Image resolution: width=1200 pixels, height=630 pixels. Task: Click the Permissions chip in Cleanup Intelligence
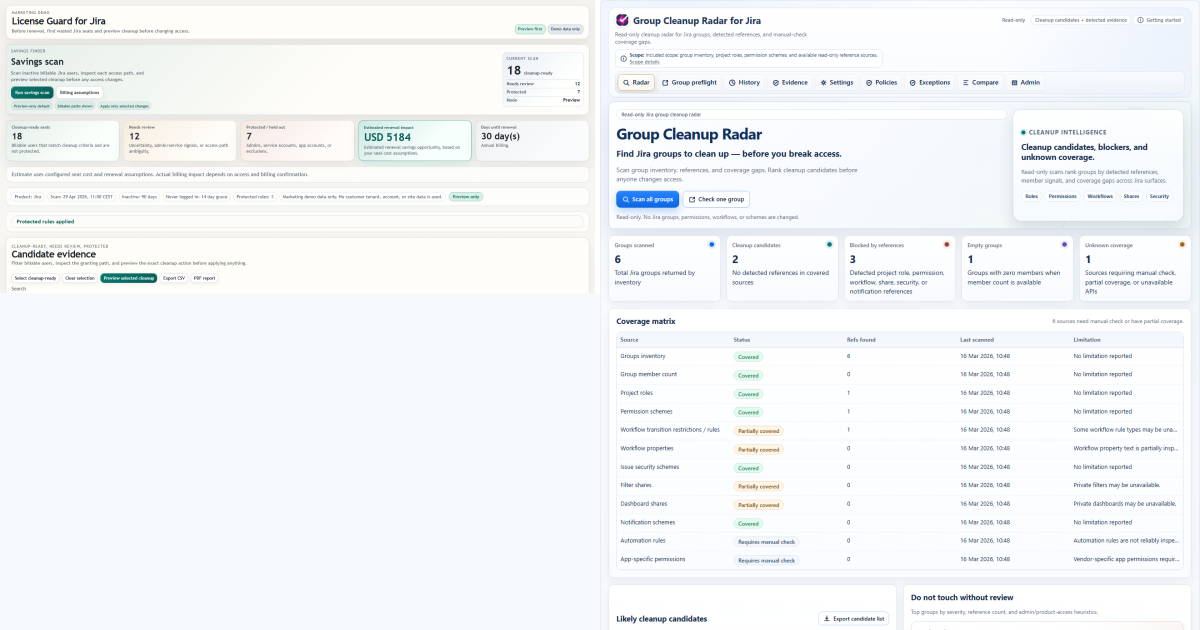coord(1062,196)
